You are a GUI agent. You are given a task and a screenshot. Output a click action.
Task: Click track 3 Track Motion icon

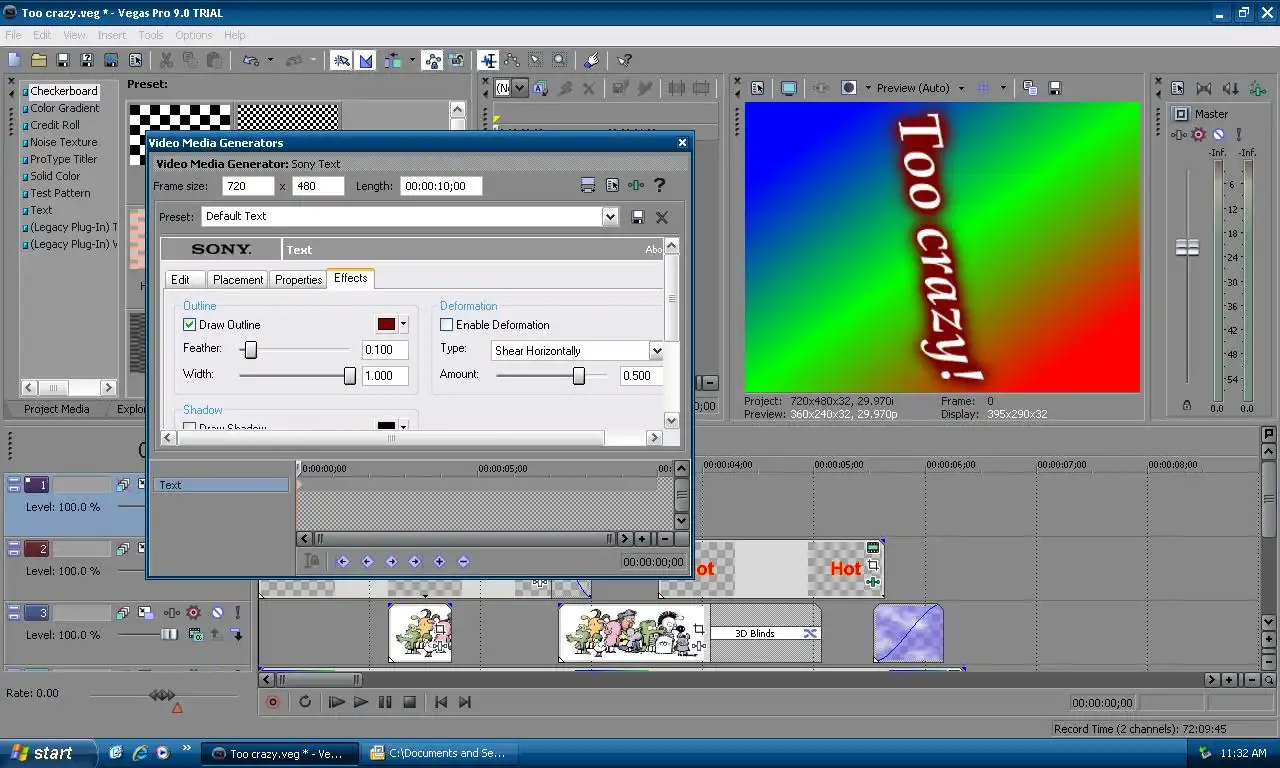(x=146, y=612)
